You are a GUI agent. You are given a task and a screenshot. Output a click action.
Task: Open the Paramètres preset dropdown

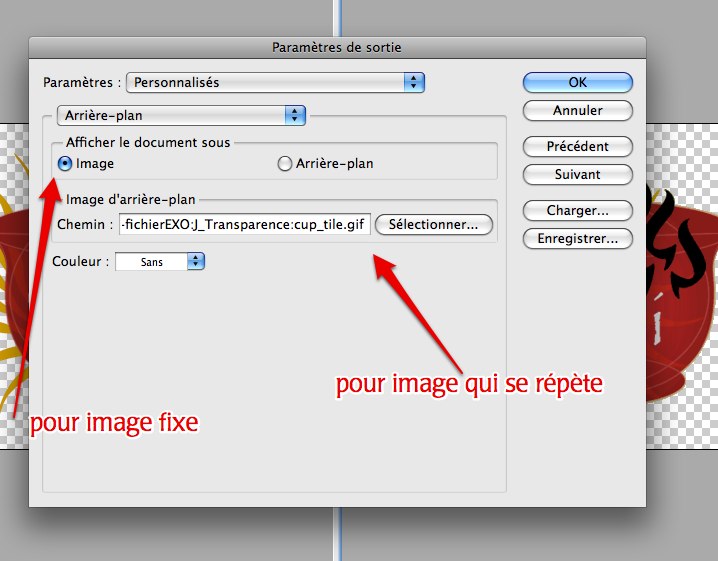[x=275, y=82]
